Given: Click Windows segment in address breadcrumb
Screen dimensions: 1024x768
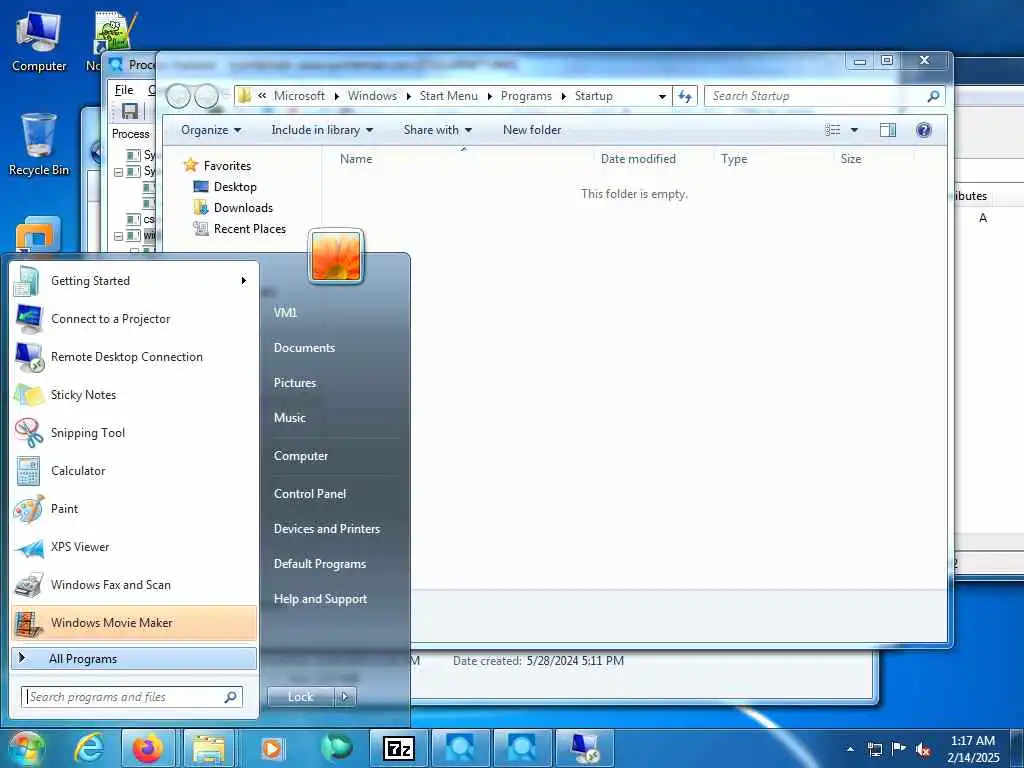Looking at the screenshot, I should click(x=372, y=96).
